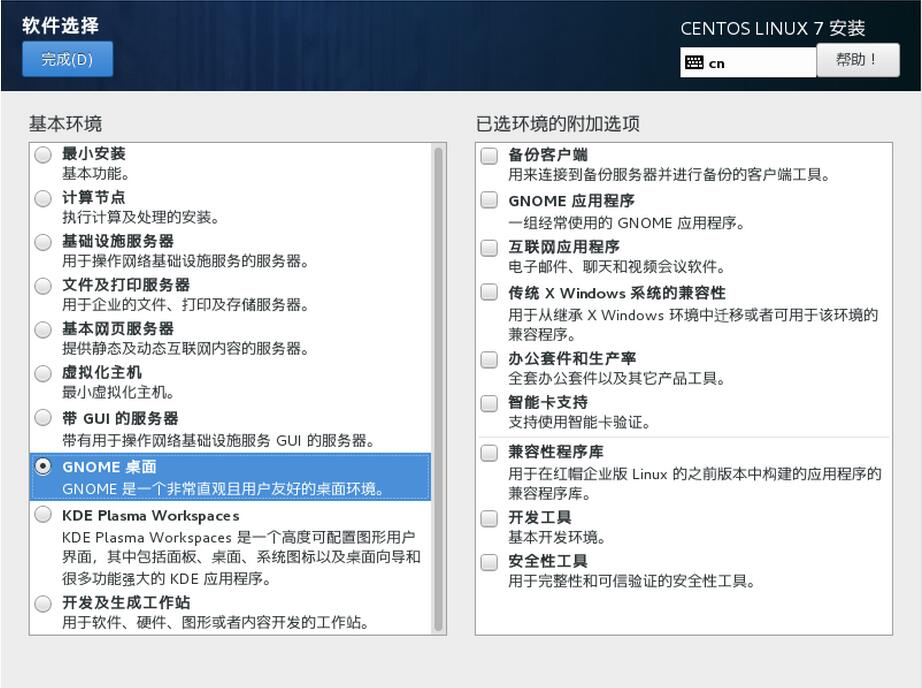The width and height of the screenshot is (922, 688).
Task: Open help with the 帮助! button
Action: click(858, 59)
